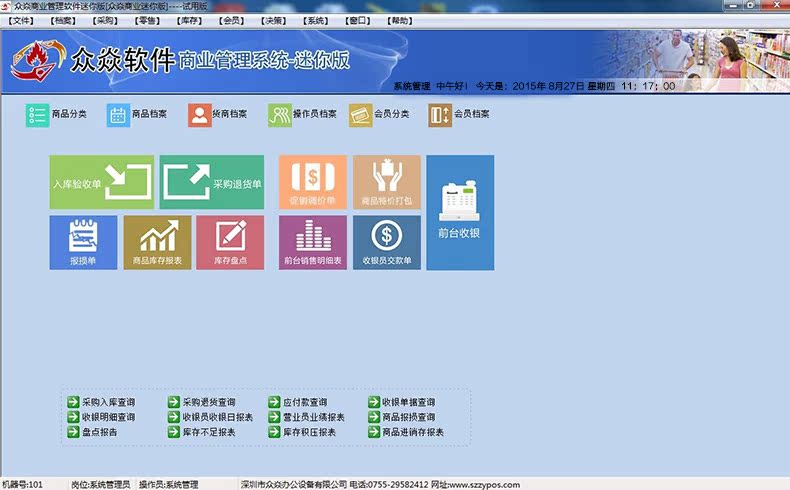This screenshot has width=790, height=490.
Task: Click the date and time display in the banner
Action: [x=575, y=86]
